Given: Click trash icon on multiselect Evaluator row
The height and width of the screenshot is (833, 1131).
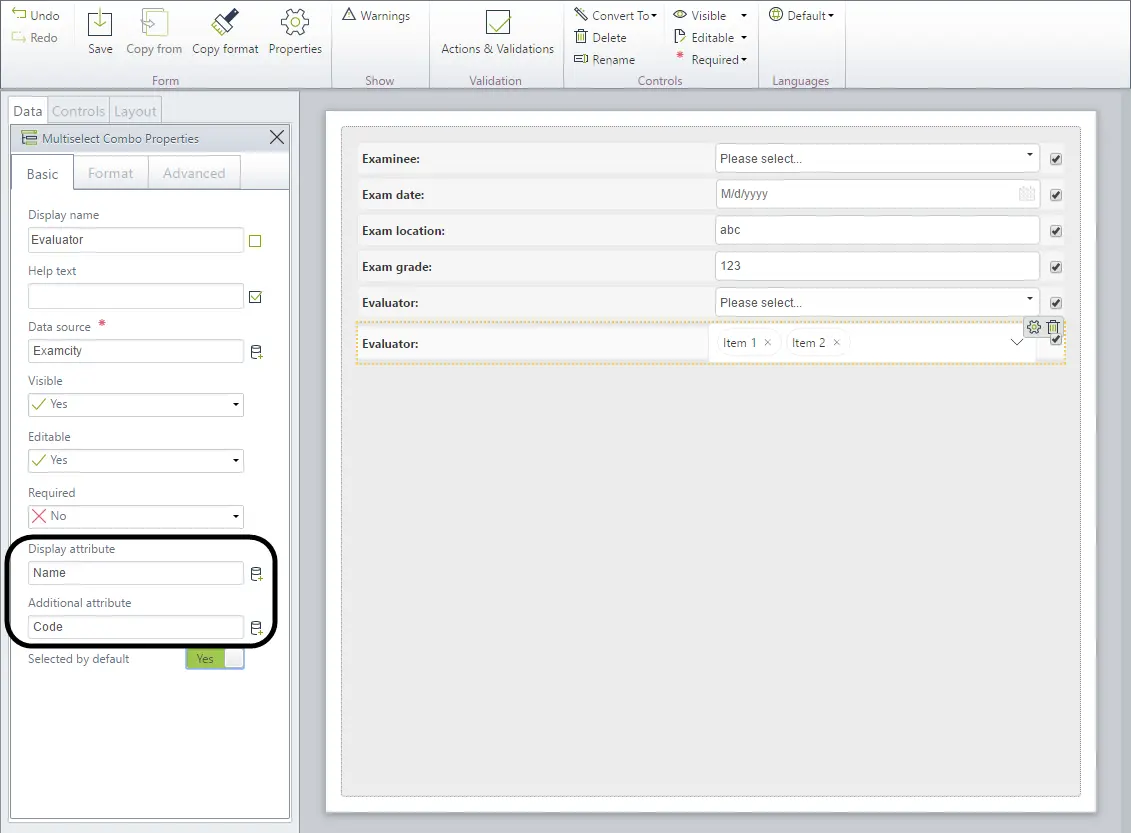Looking at the screenshot, I should point(1053,327).
